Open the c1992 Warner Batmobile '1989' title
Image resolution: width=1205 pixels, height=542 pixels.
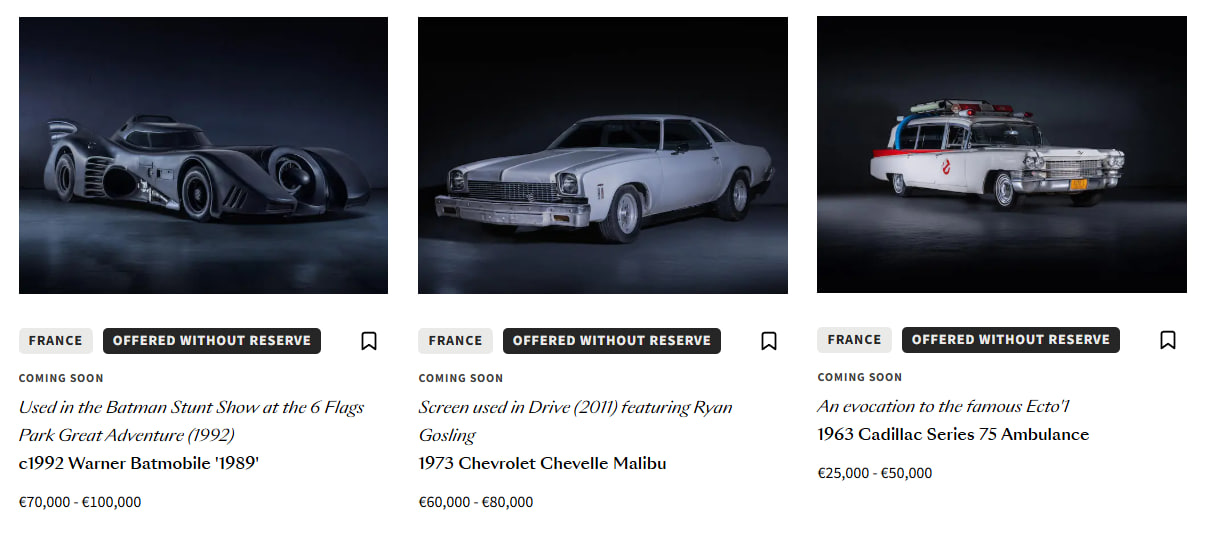[x=139, y=463]
